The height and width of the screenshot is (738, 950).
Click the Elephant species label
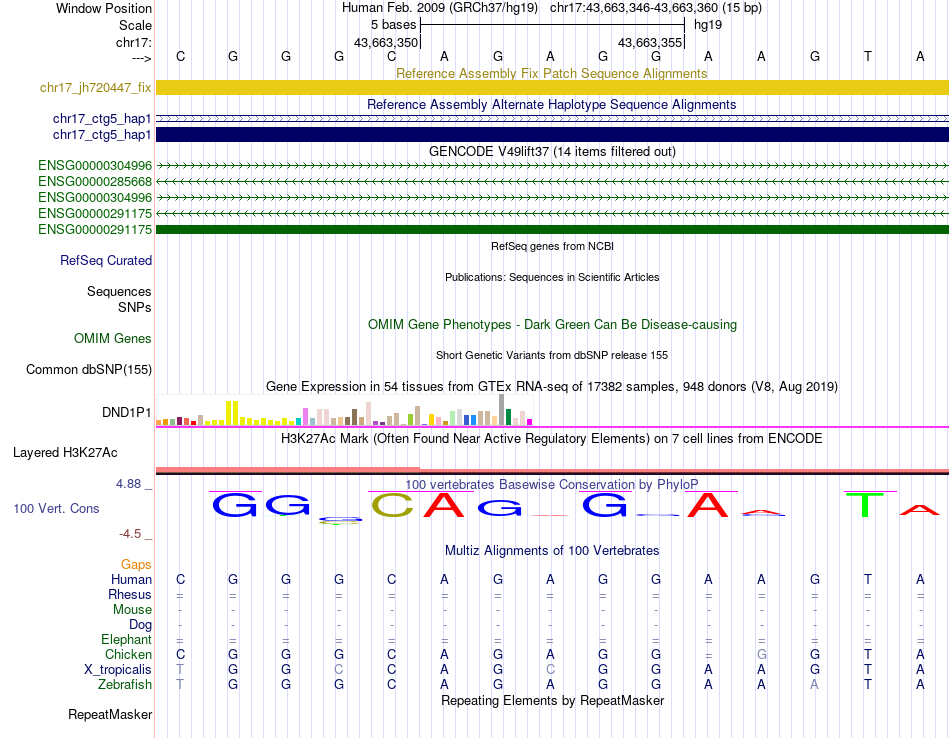(126, 640)
